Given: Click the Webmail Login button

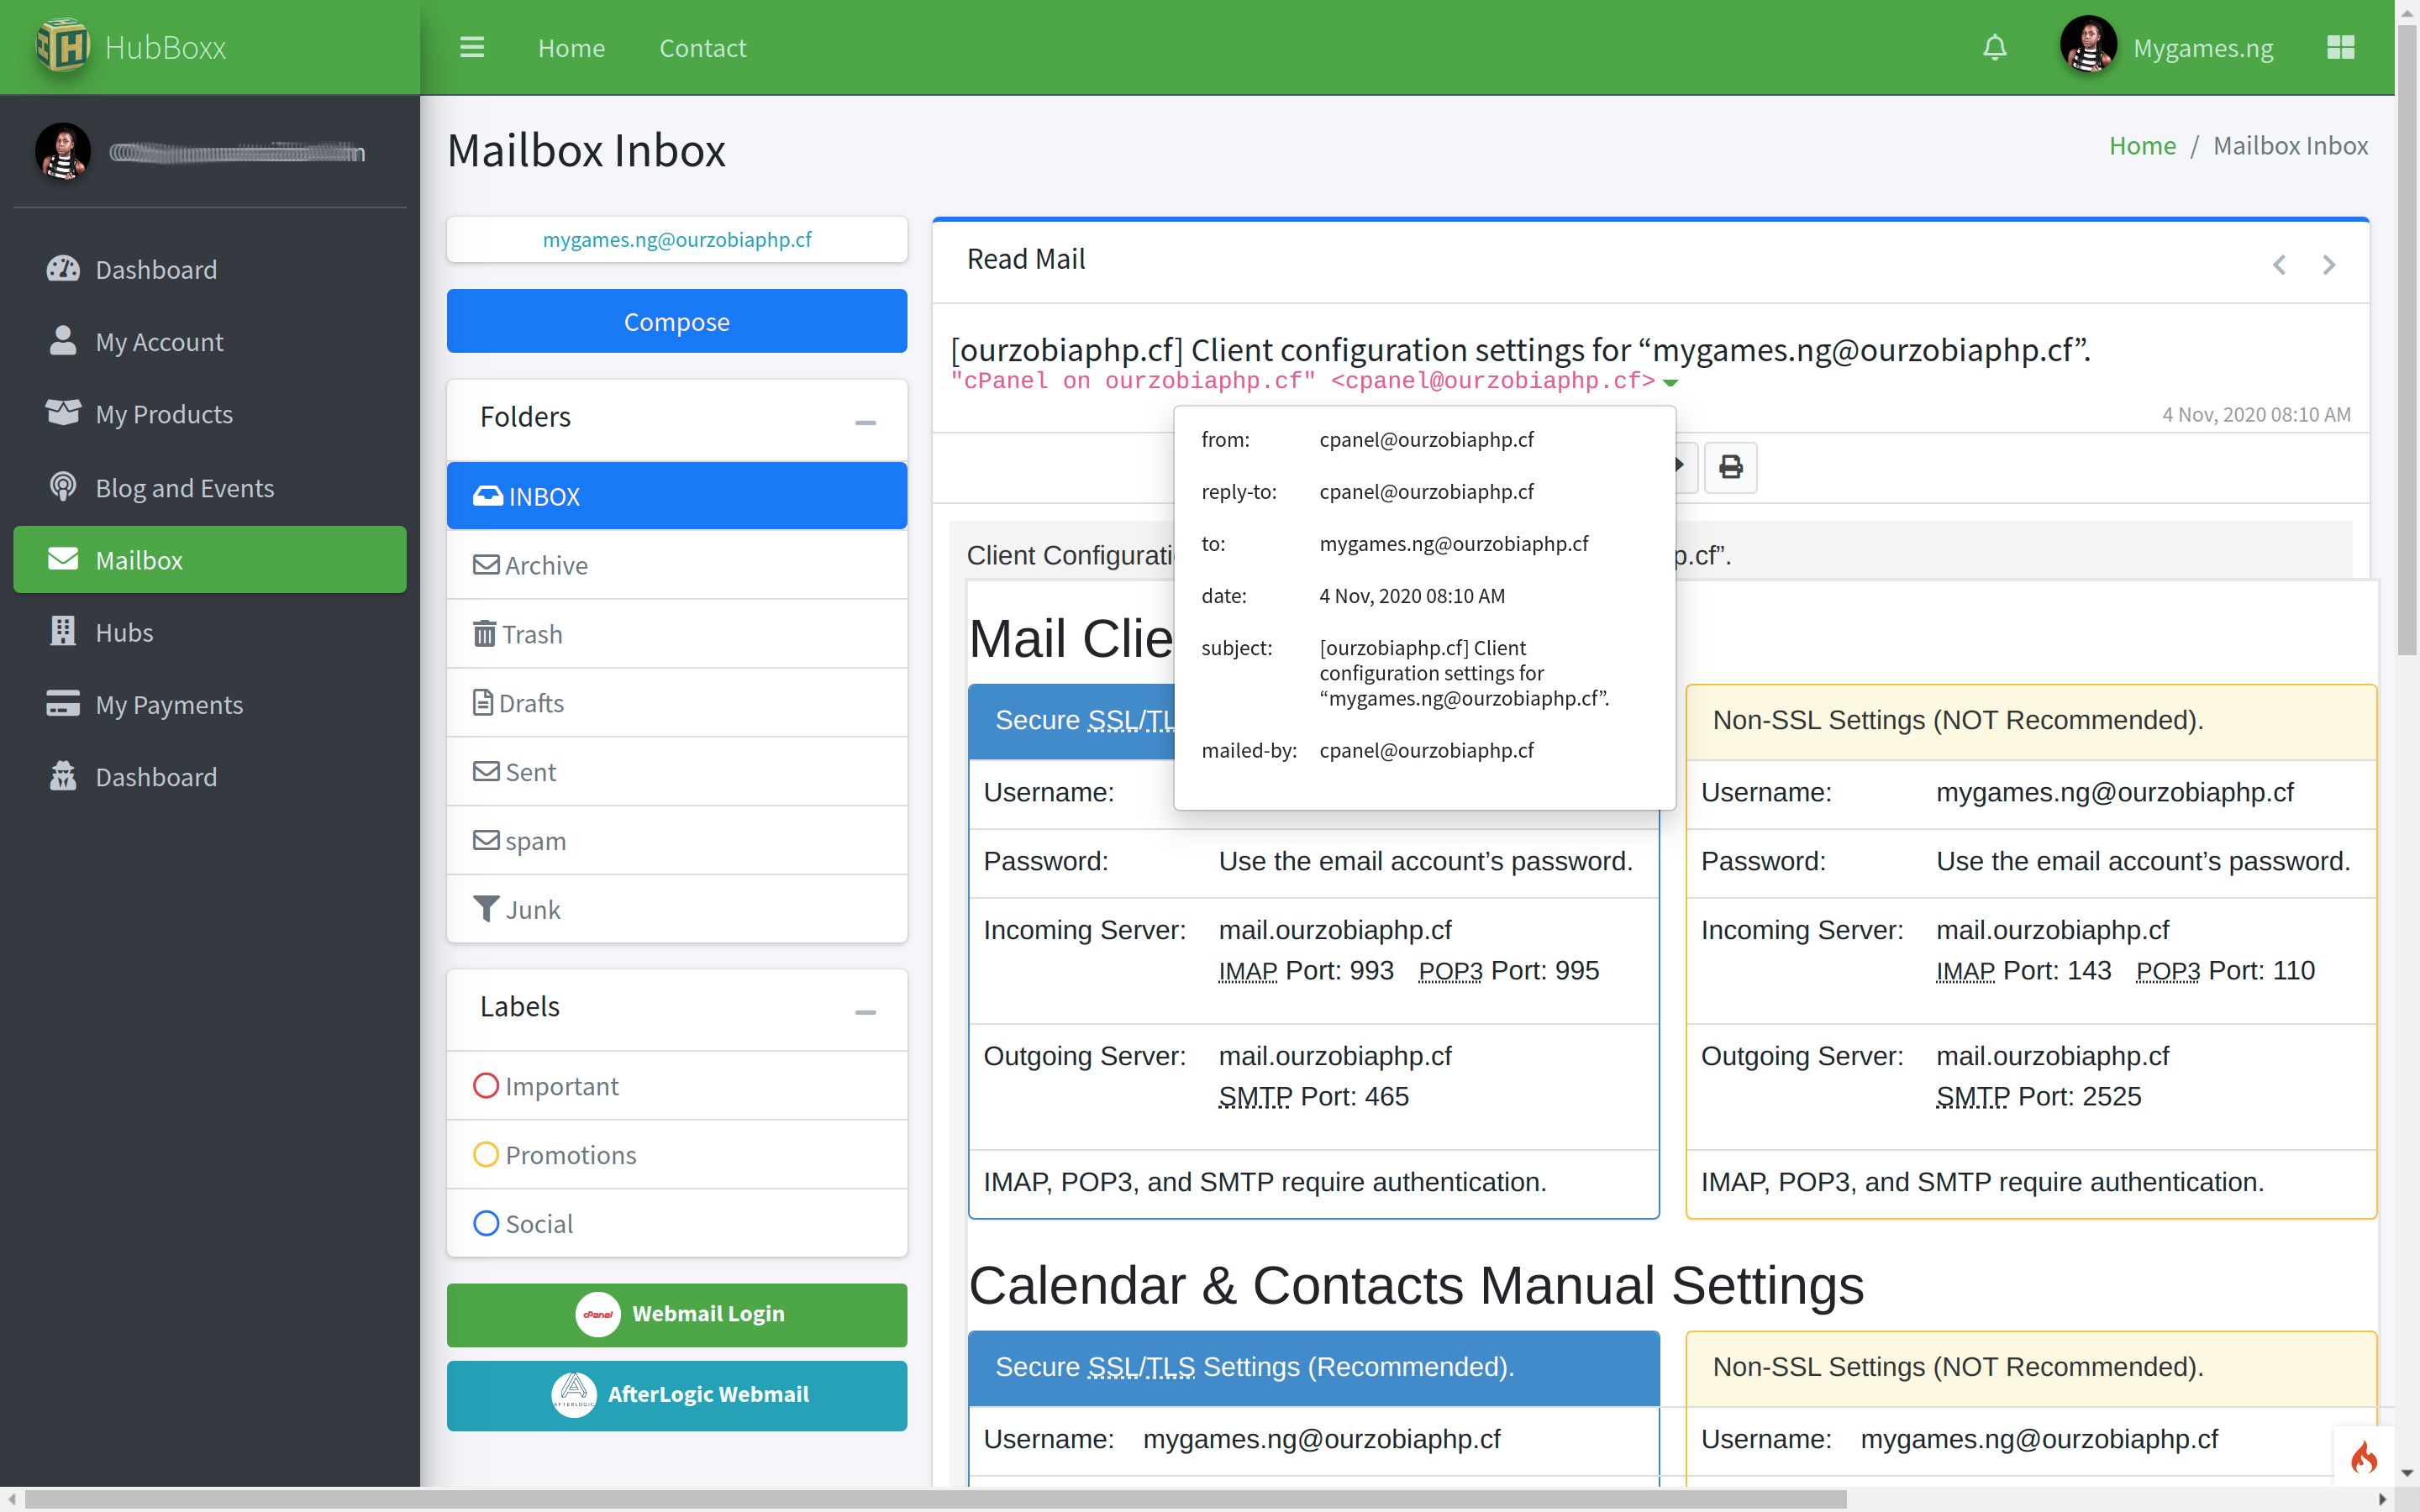Looking at the screenshot, I should tap(676, 1314).
